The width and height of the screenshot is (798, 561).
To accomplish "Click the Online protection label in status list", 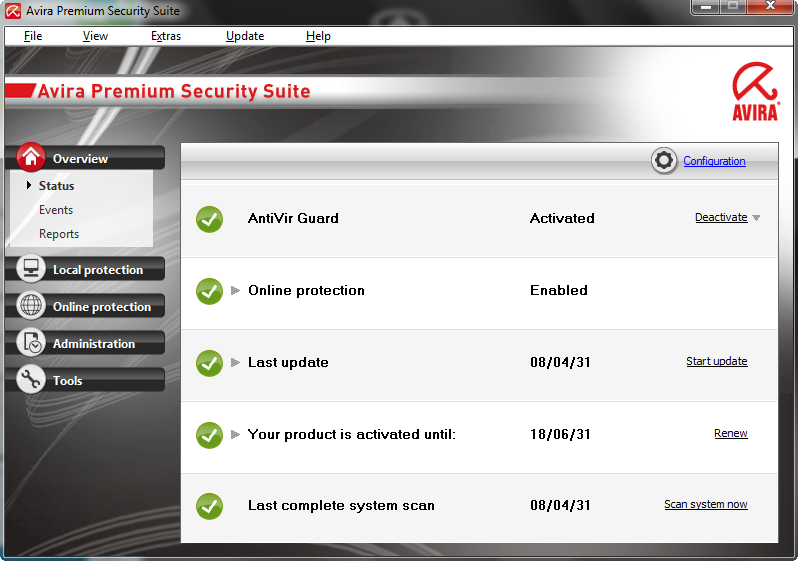I will 306,290.
